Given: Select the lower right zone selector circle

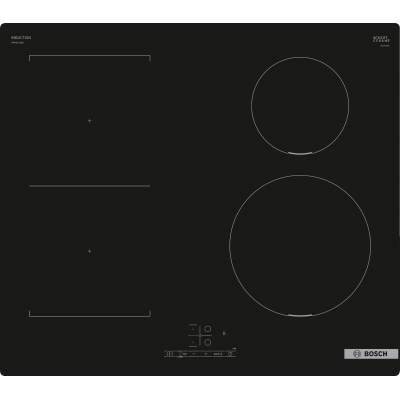Looking at the screenshot, I should click(208, 342).
